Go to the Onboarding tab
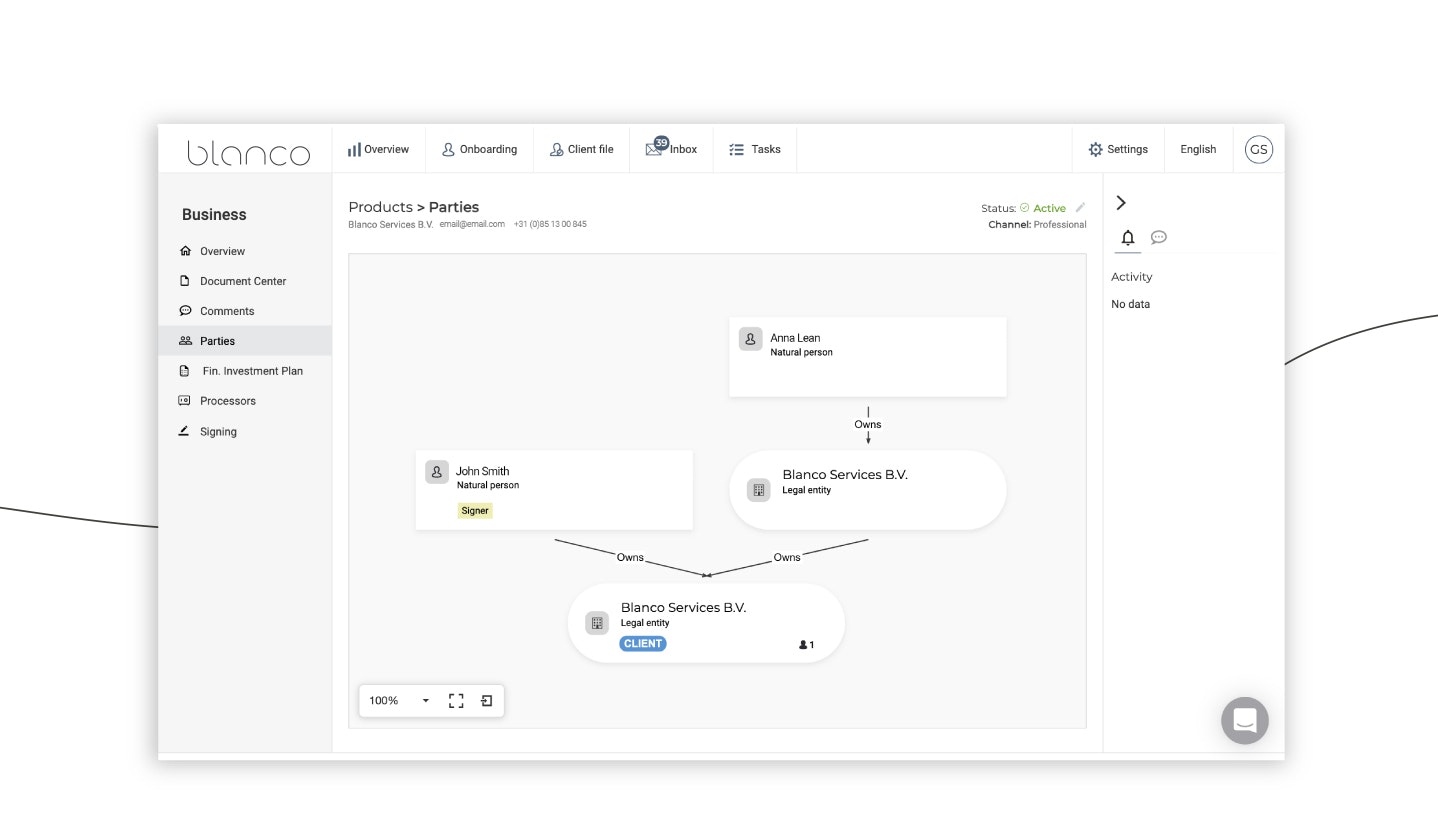Image resolution: width=1438 pixels, height=838 pixels. pos(479,149)
